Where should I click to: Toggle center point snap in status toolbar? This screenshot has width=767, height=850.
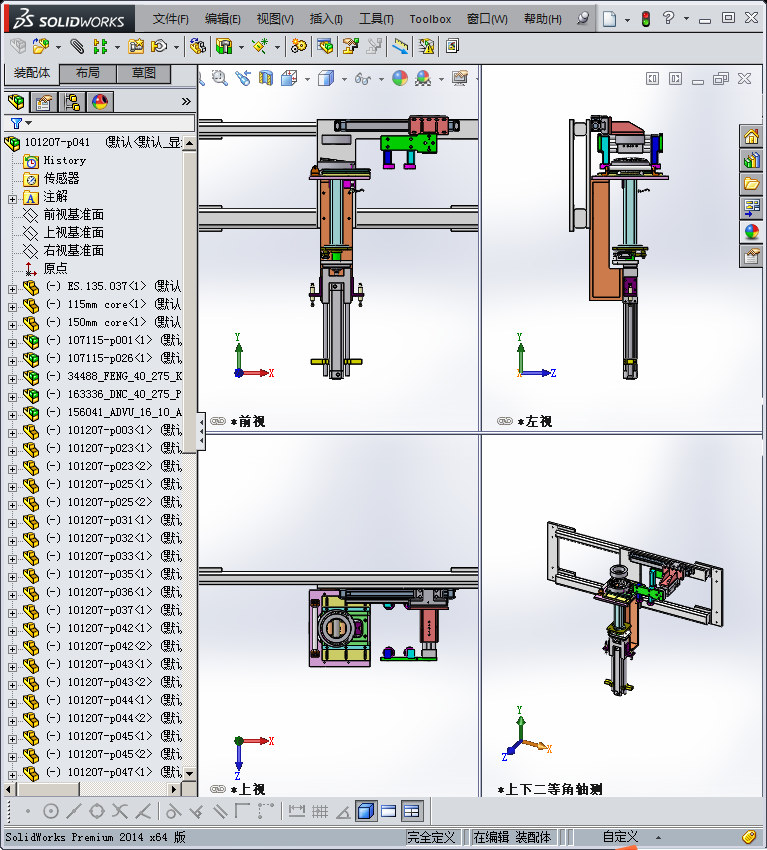[50, 811]
